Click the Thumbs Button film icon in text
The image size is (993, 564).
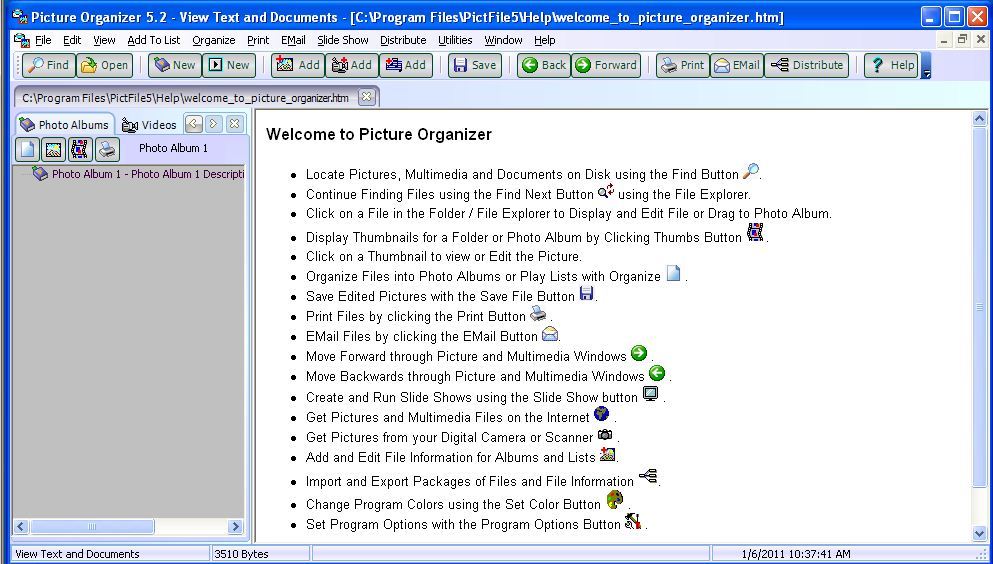[755, 232]
